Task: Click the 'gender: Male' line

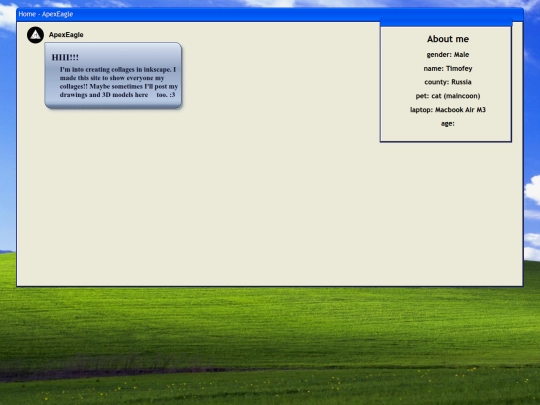Action: 448,55
